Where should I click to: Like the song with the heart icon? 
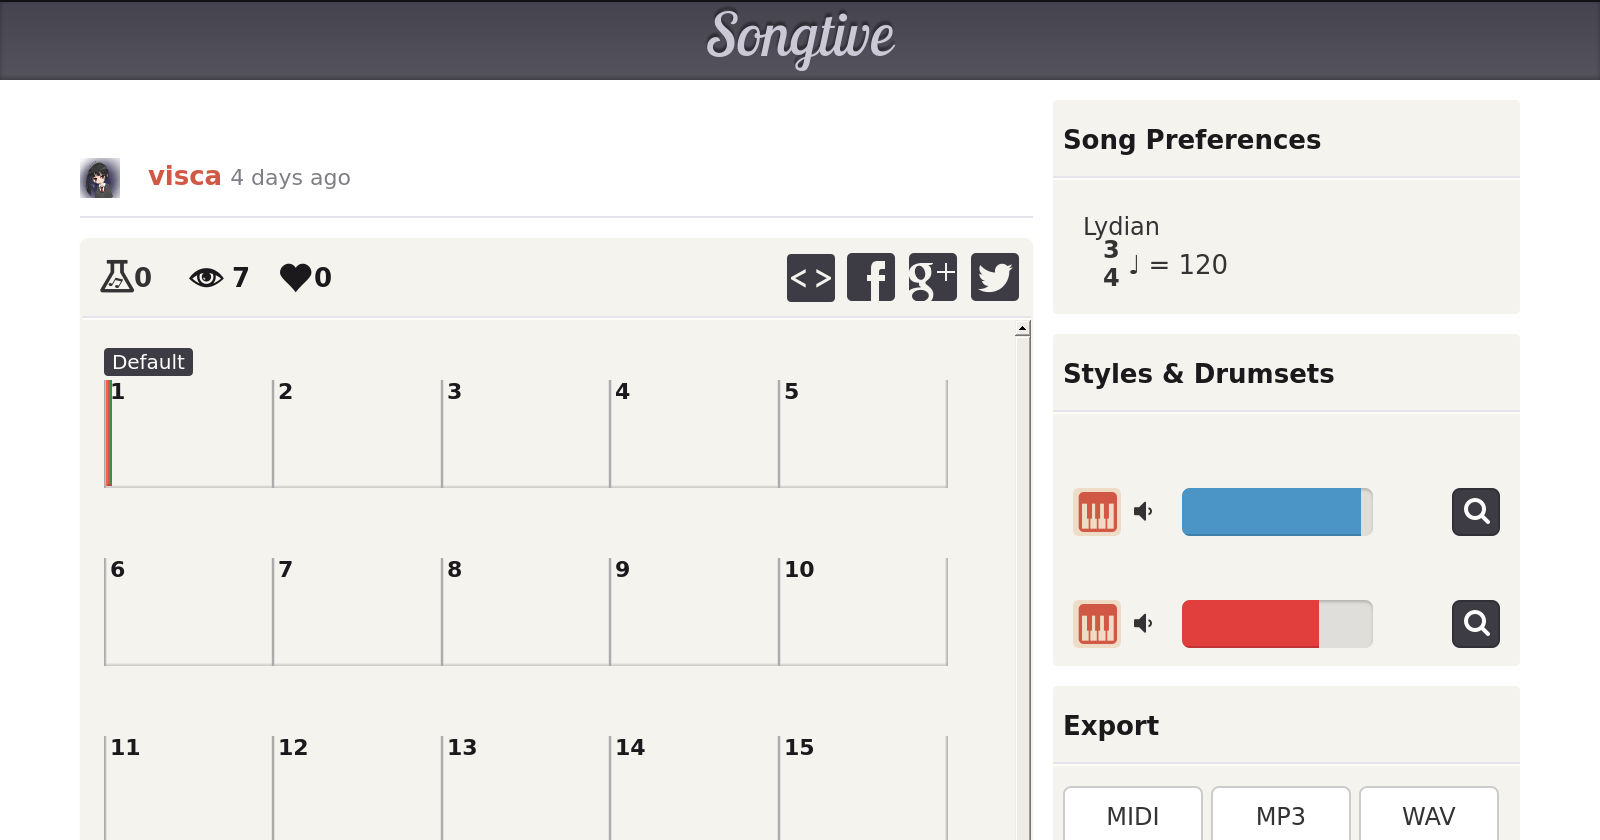296,277
